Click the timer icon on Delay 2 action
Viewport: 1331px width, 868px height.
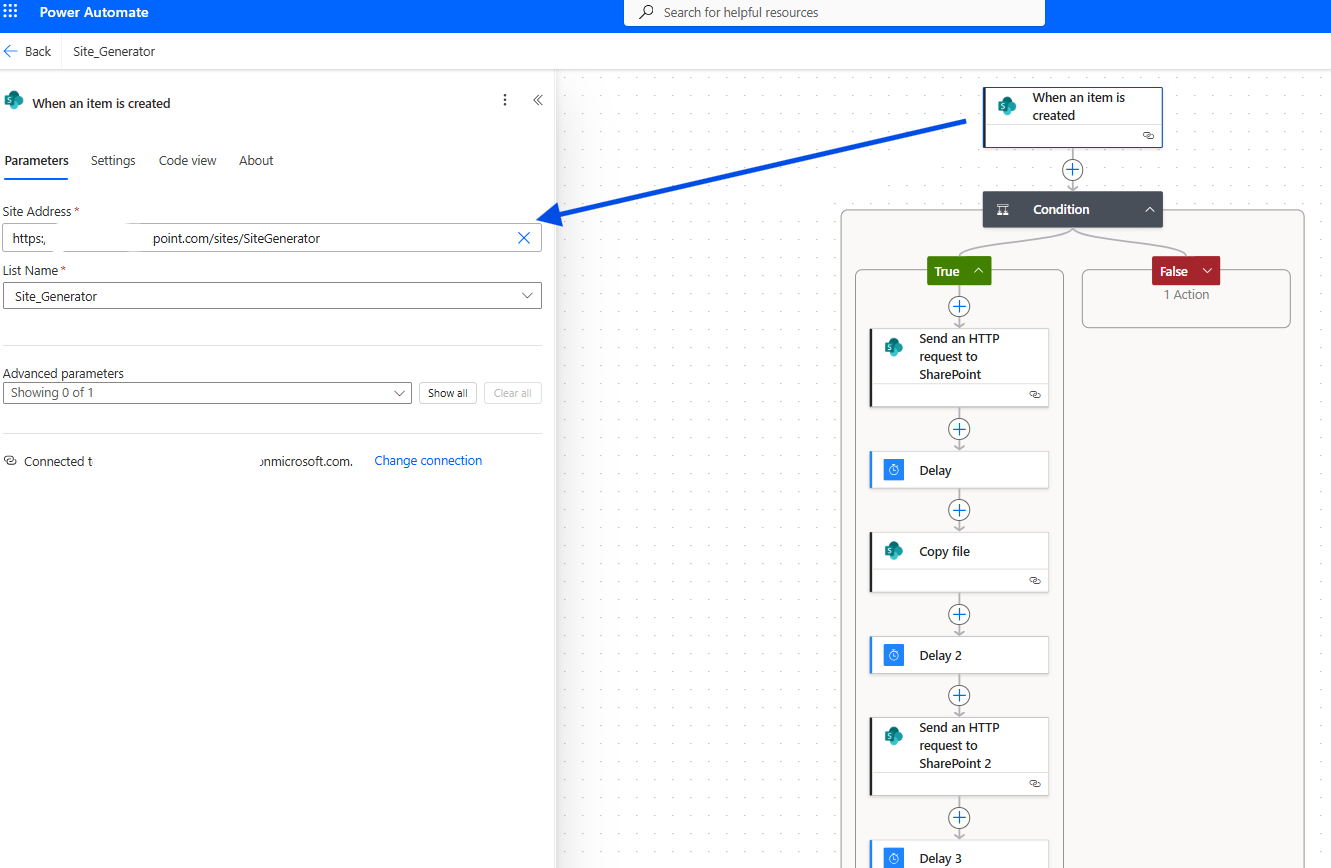click(x=894, y=655)
